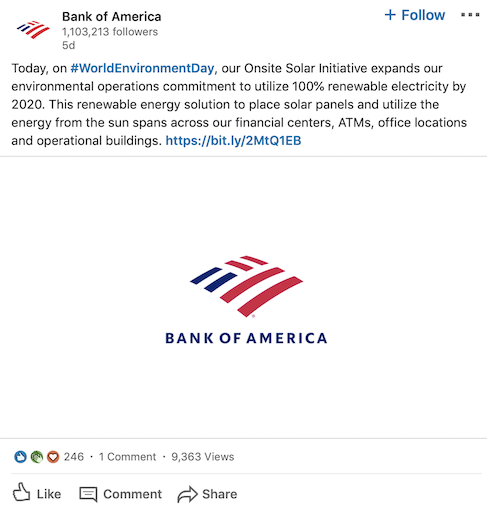Viewport: 487px width, 508px height.
Task: Click the speech bubble Comment icon
Action: tap(88, 494)
